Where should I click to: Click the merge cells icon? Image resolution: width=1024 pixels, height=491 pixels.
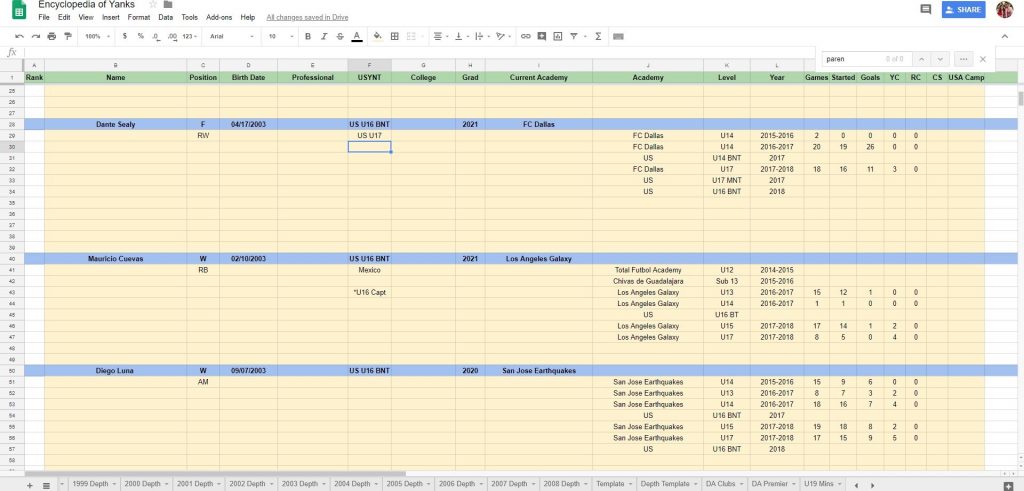(411, 37)
